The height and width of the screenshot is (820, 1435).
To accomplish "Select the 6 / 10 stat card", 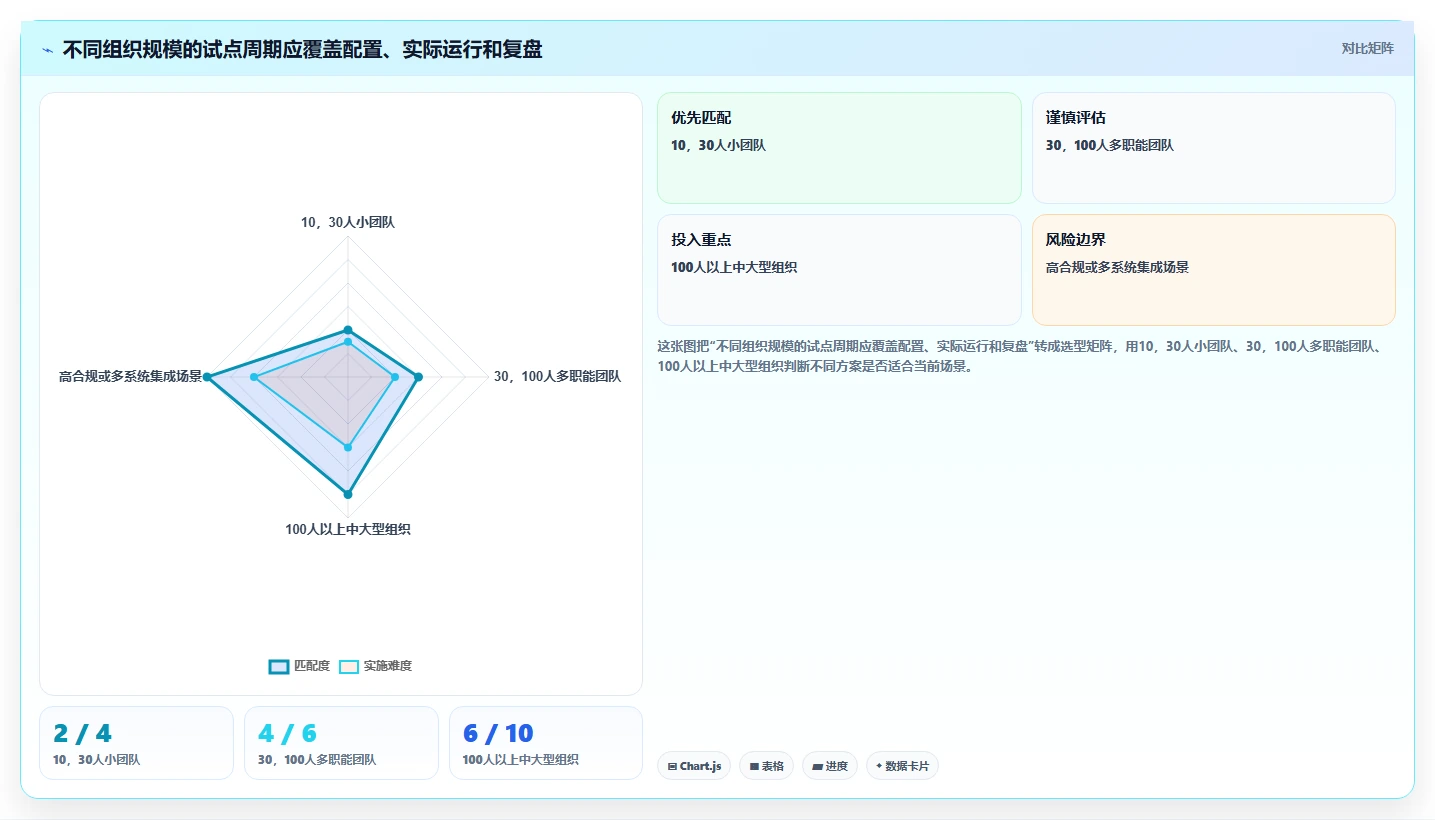I will click(546, 743).
